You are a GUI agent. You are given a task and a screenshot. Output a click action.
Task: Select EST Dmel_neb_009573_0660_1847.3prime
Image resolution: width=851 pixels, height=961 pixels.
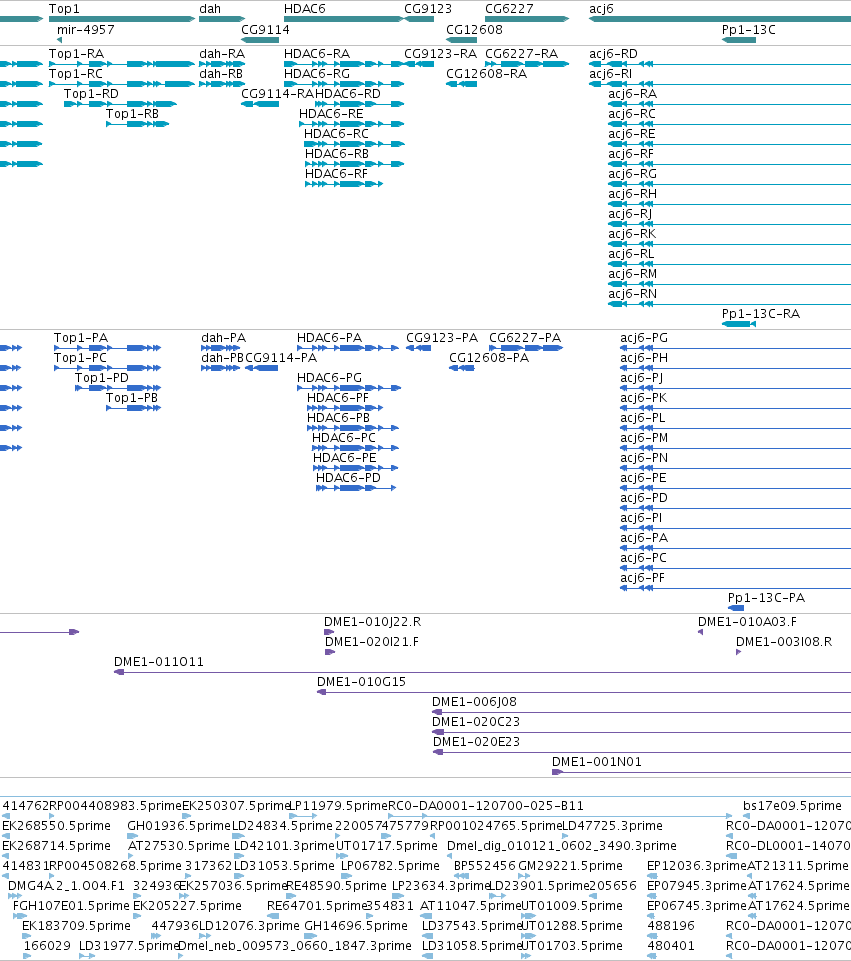(295, 946)
